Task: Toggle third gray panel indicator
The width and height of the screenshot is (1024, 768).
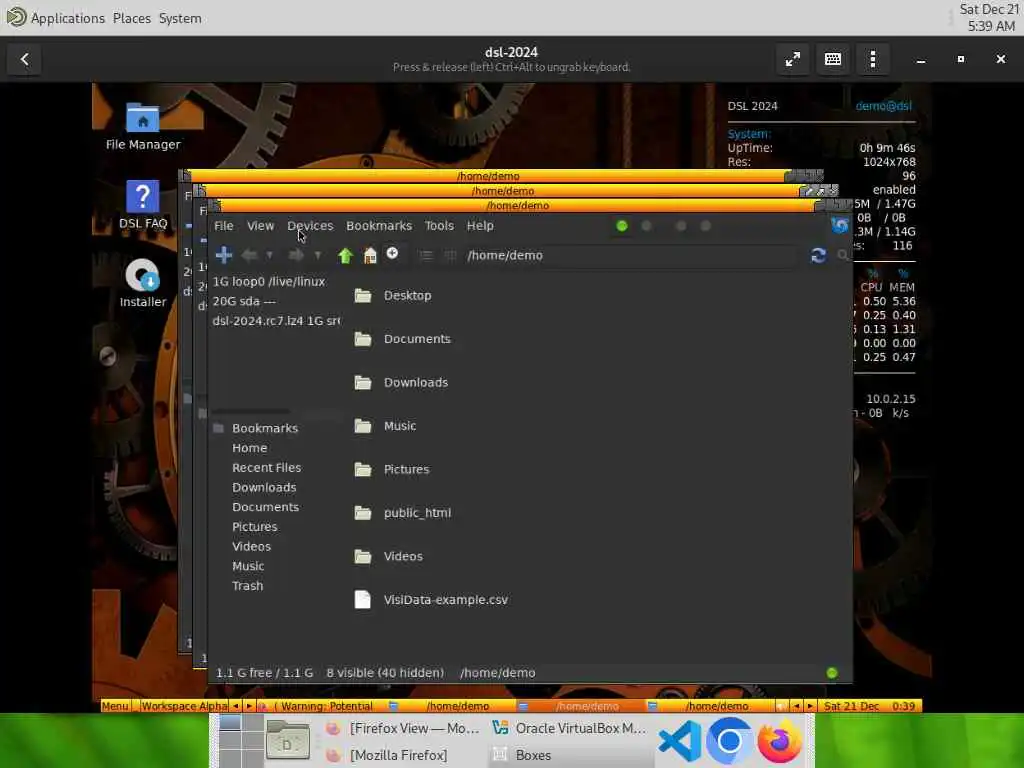Action: click(681, 226)
